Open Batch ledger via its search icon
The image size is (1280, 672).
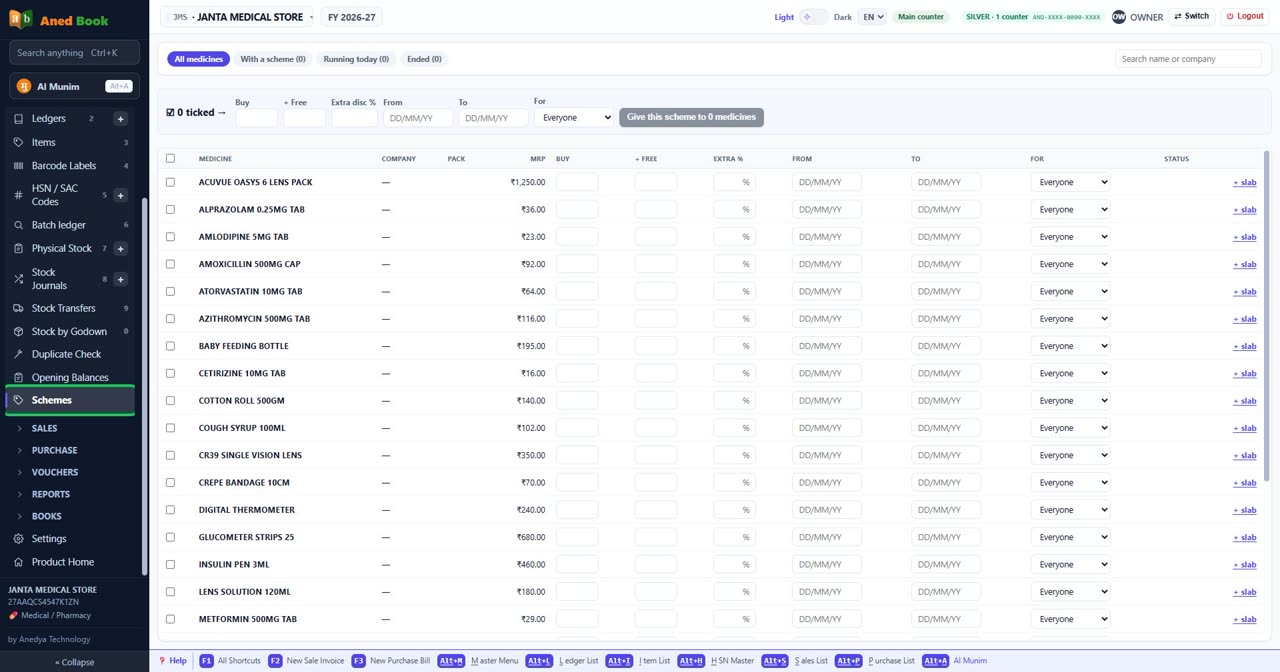18,225
